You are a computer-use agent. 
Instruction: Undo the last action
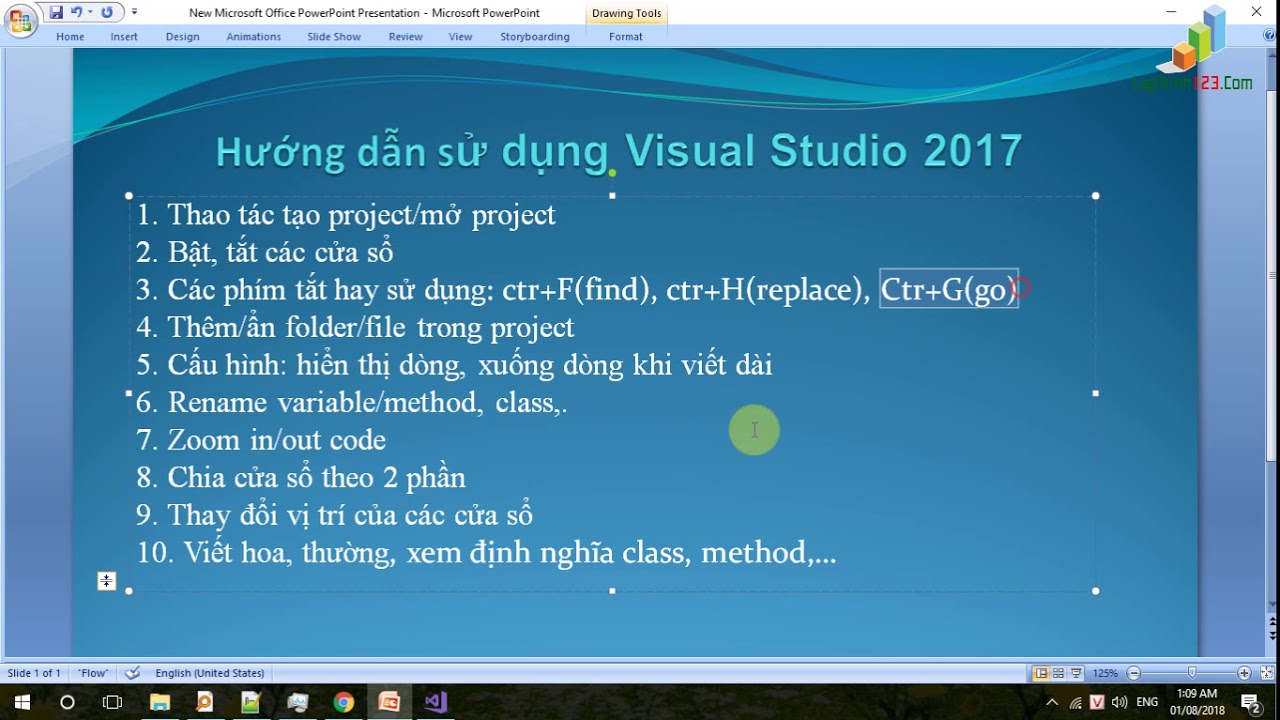[76, 13]
